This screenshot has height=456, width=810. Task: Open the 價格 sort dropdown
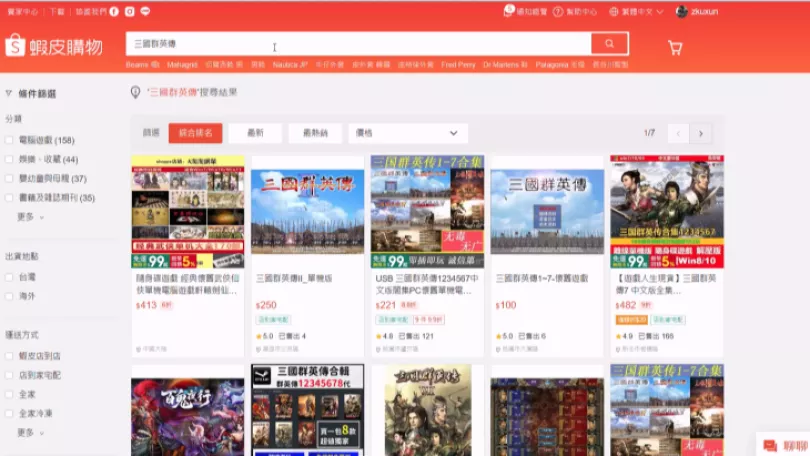[x=408, y=133]
